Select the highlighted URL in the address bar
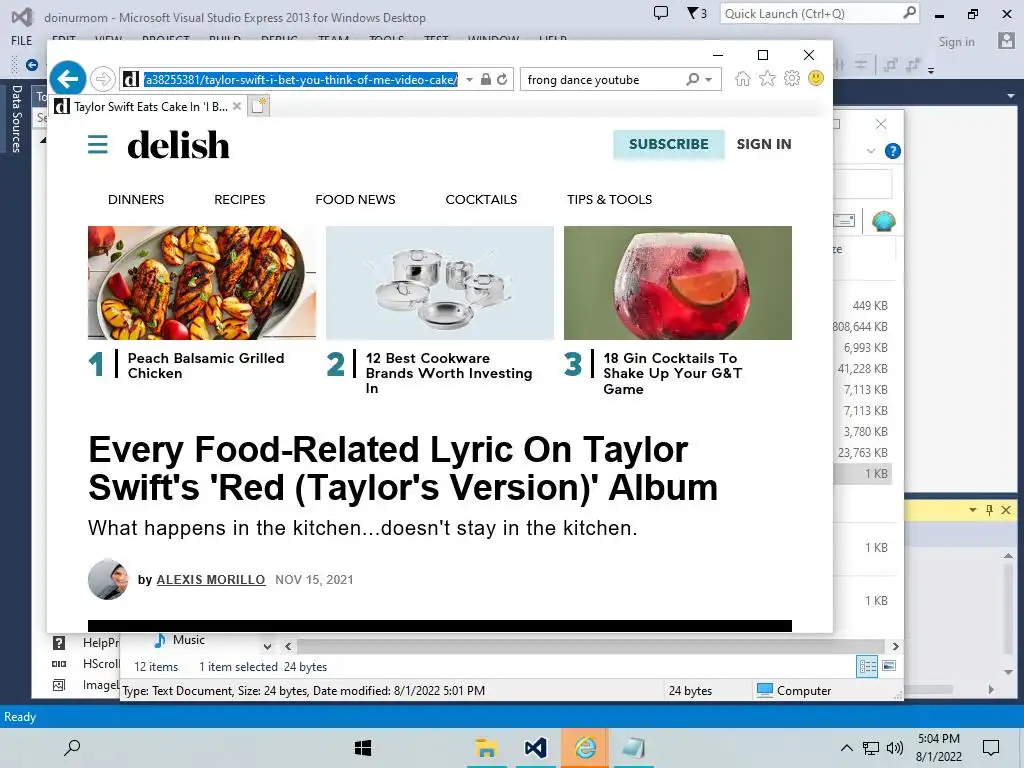This screenshot has width=1024, height=768. click(x=300, y=80)
